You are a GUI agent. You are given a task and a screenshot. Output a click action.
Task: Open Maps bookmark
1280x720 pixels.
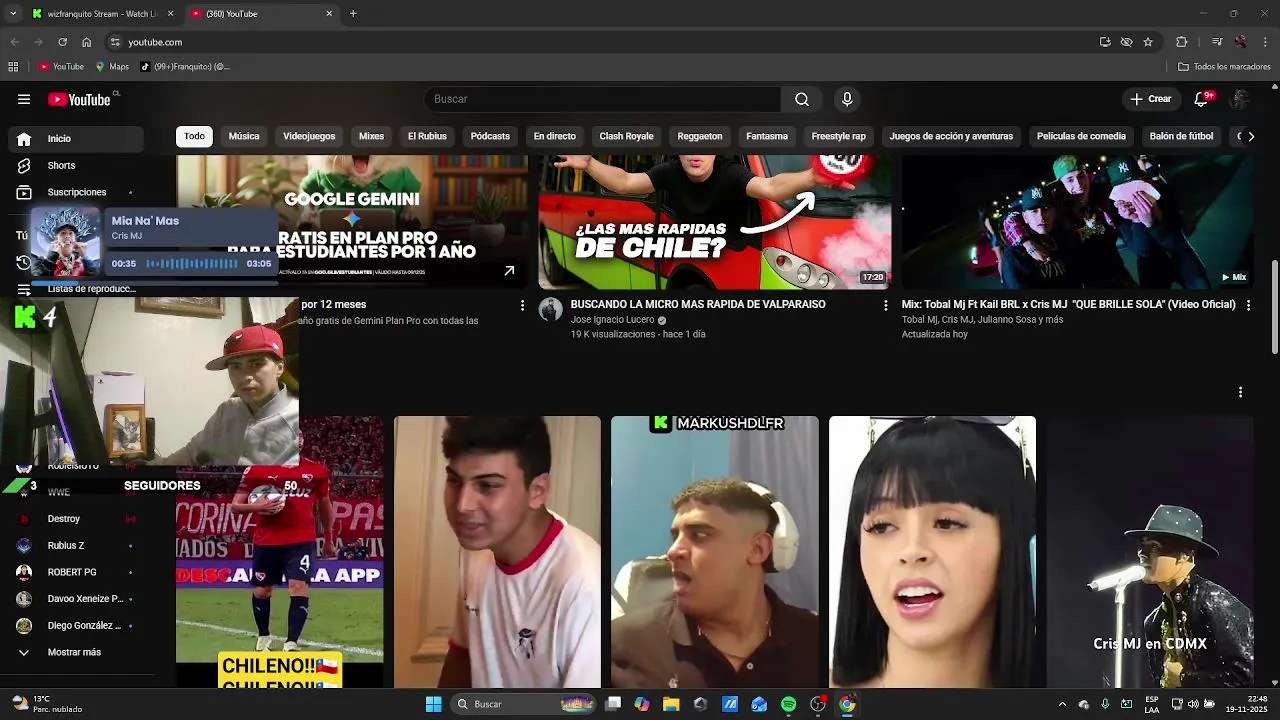tap(112, 67)
